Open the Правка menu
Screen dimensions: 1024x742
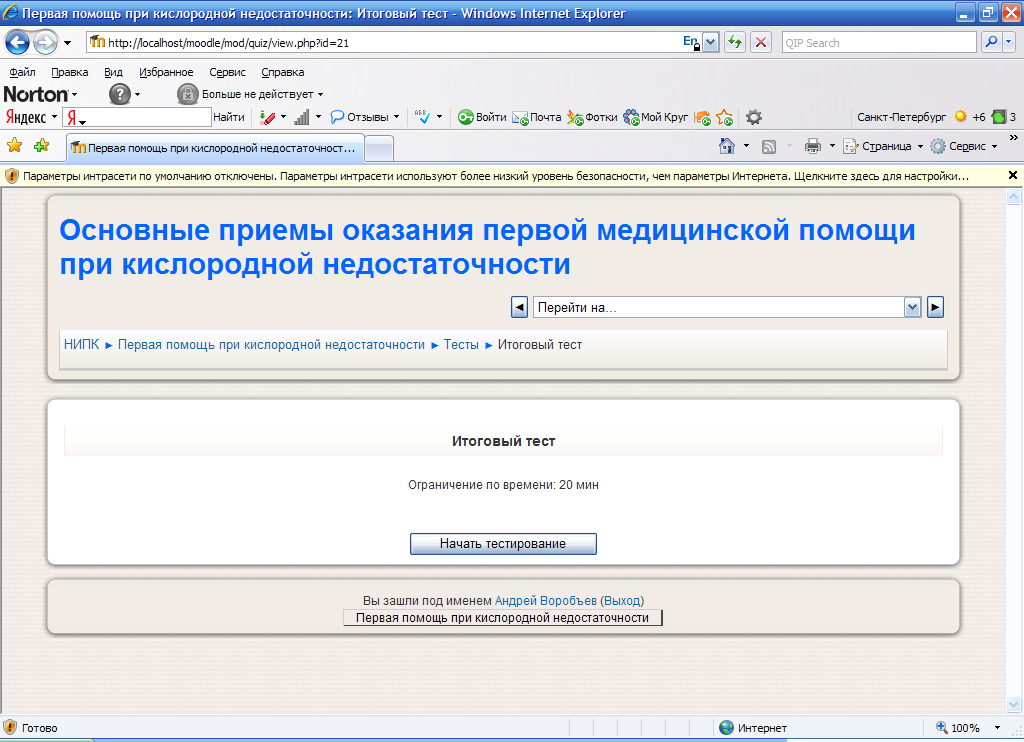(x=70, y=72)
